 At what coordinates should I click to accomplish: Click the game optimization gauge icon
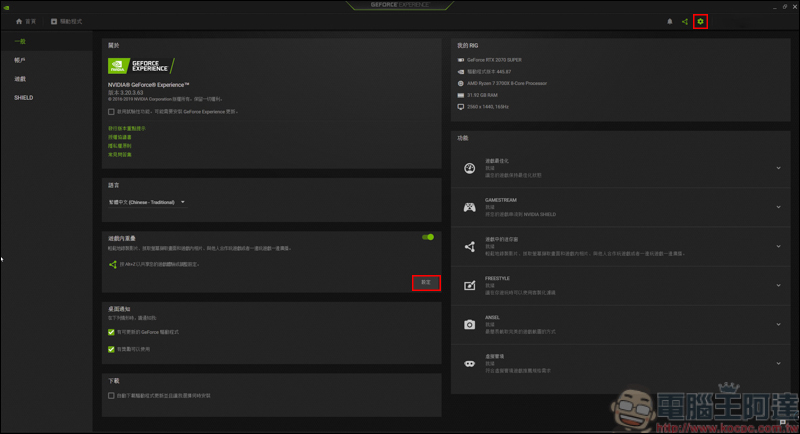coord(469,168)
